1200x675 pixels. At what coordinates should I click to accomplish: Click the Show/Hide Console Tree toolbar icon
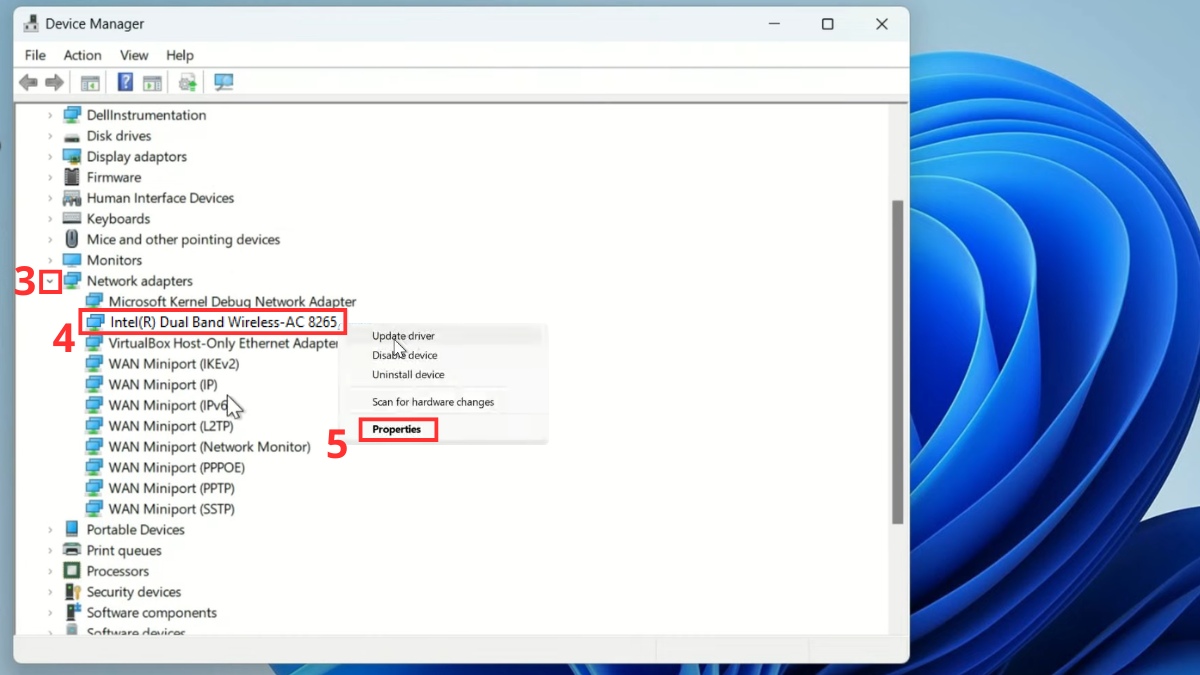point(91,82)
